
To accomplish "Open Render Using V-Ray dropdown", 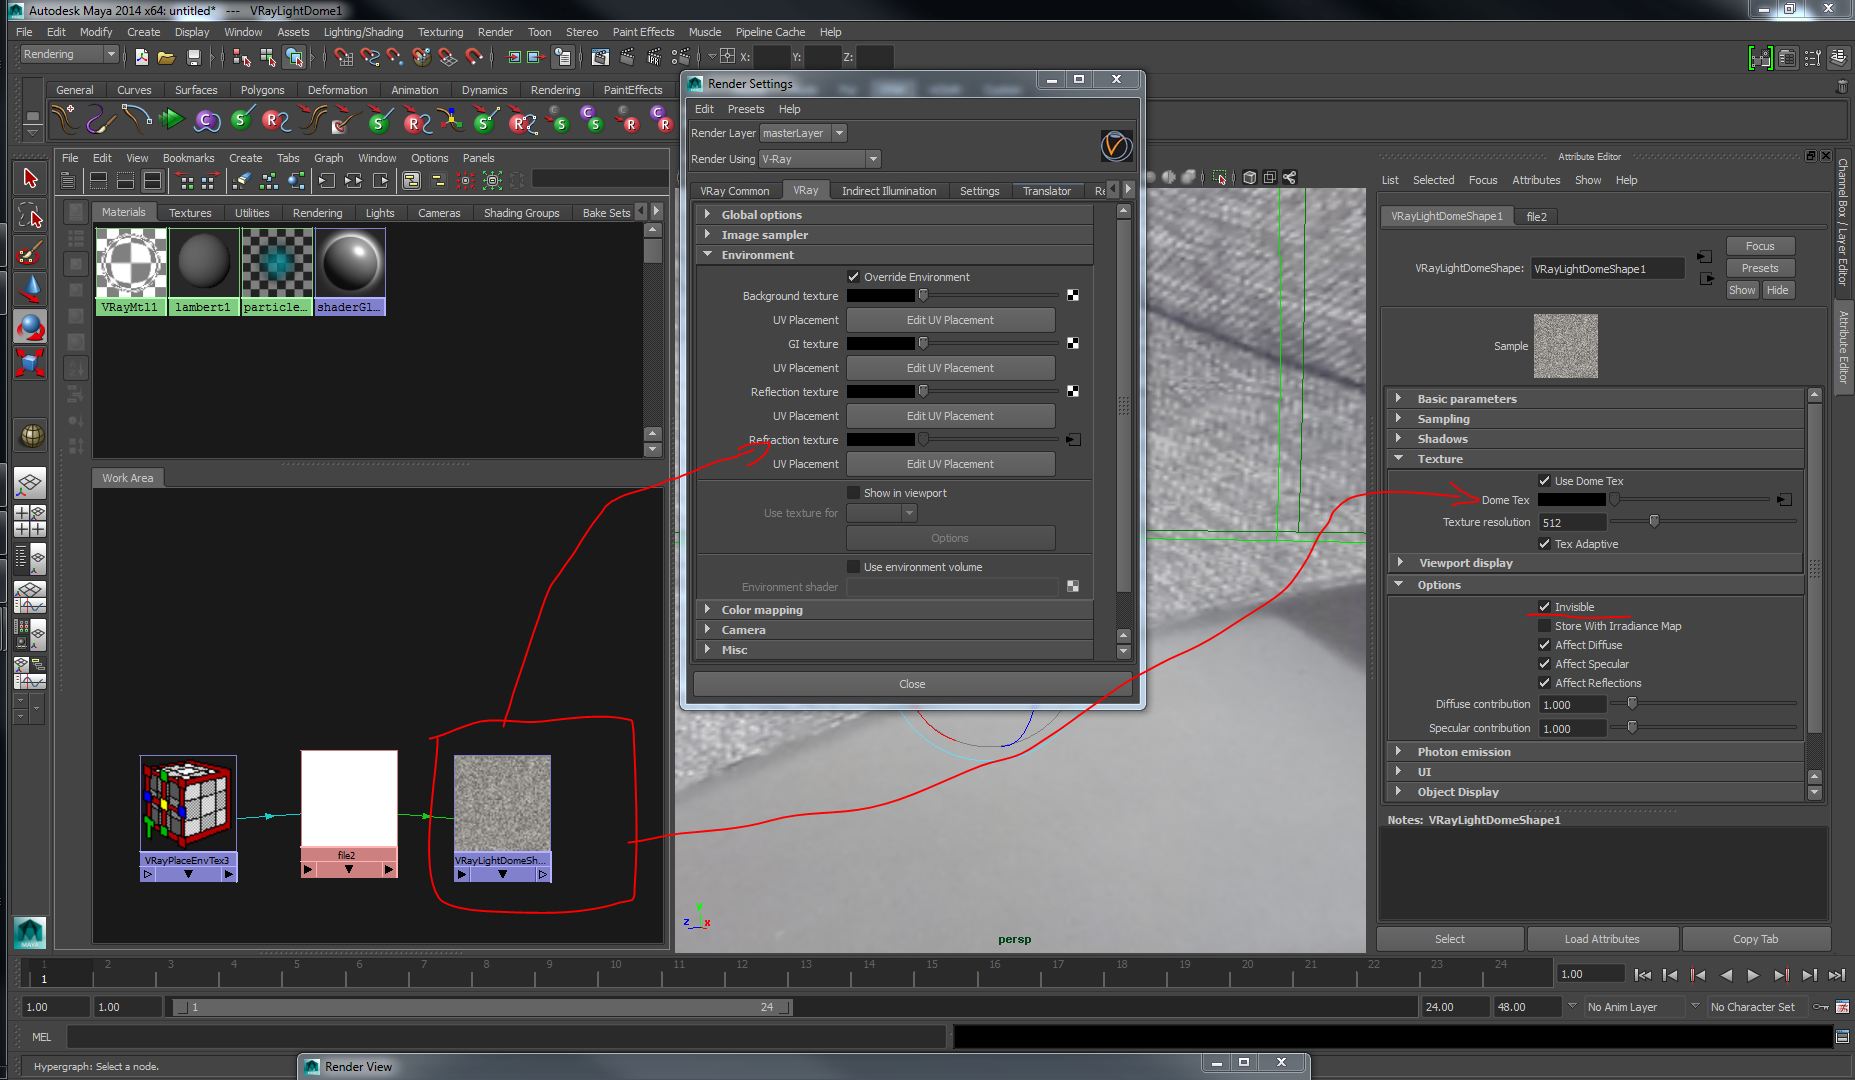I will [820, 159].
